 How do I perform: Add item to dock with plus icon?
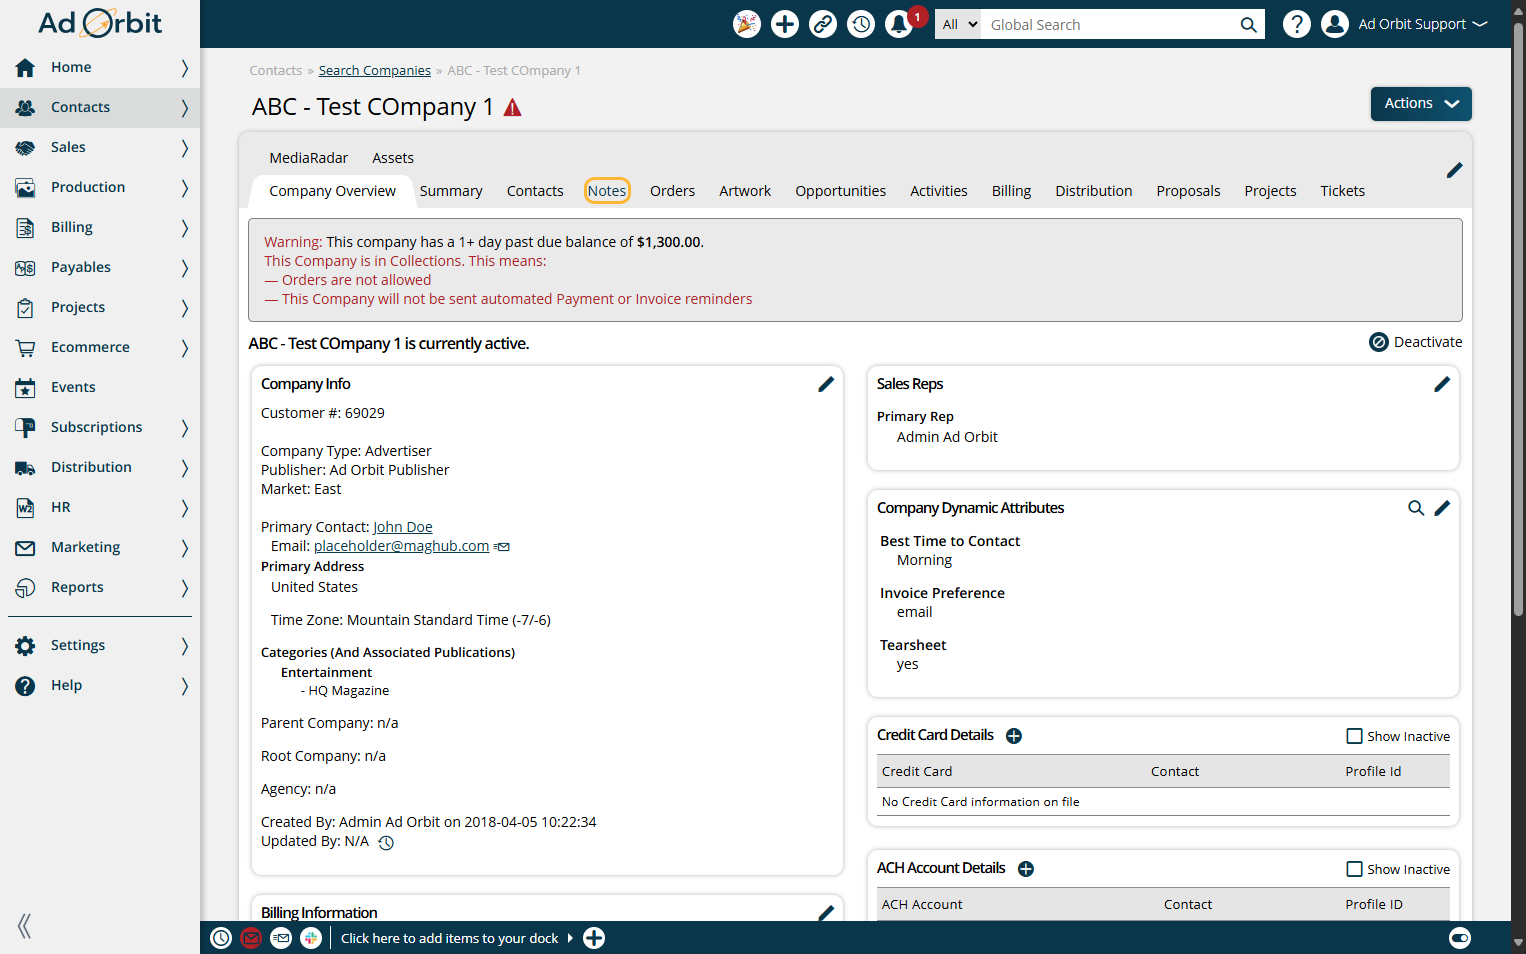coord(594,938)
